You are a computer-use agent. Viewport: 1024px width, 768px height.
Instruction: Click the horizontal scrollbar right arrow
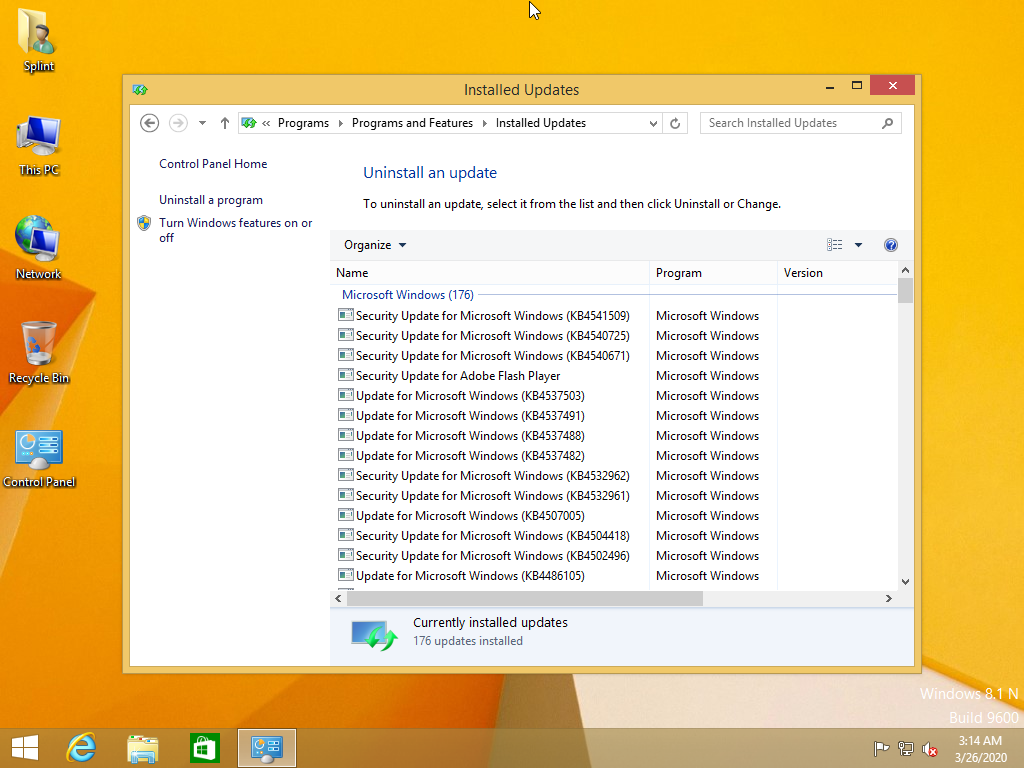click(888, 598)
